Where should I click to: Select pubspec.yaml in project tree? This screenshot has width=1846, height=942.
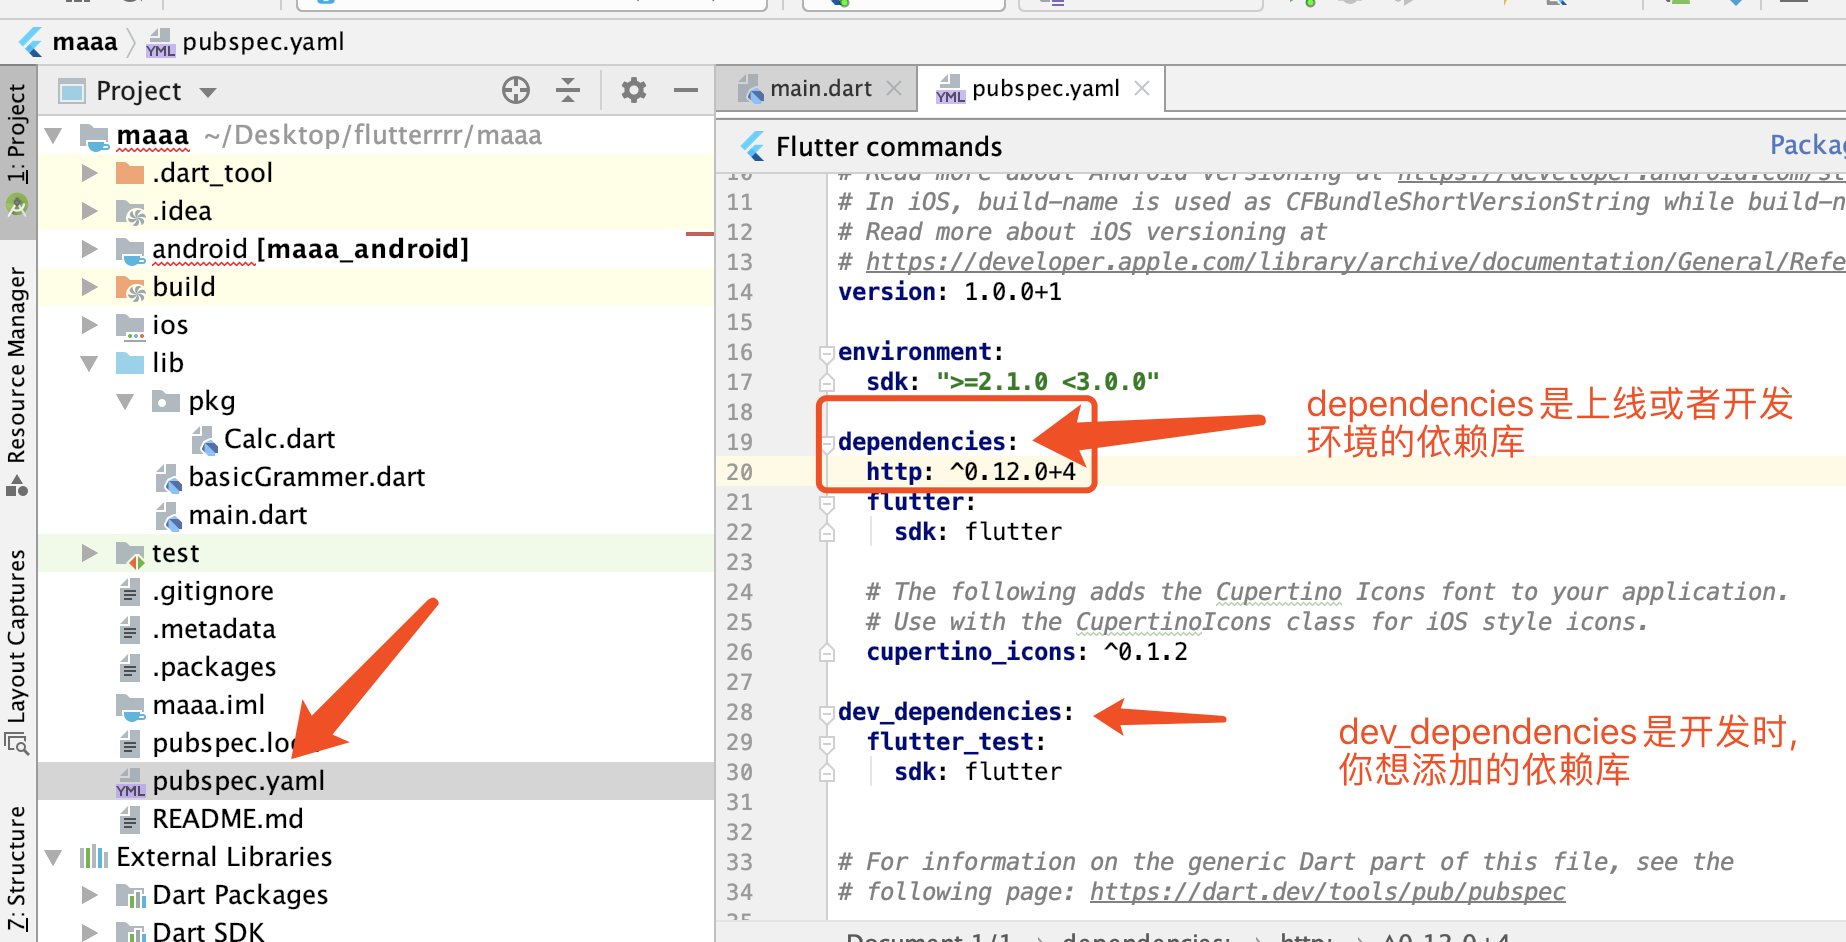coord(238,781)
